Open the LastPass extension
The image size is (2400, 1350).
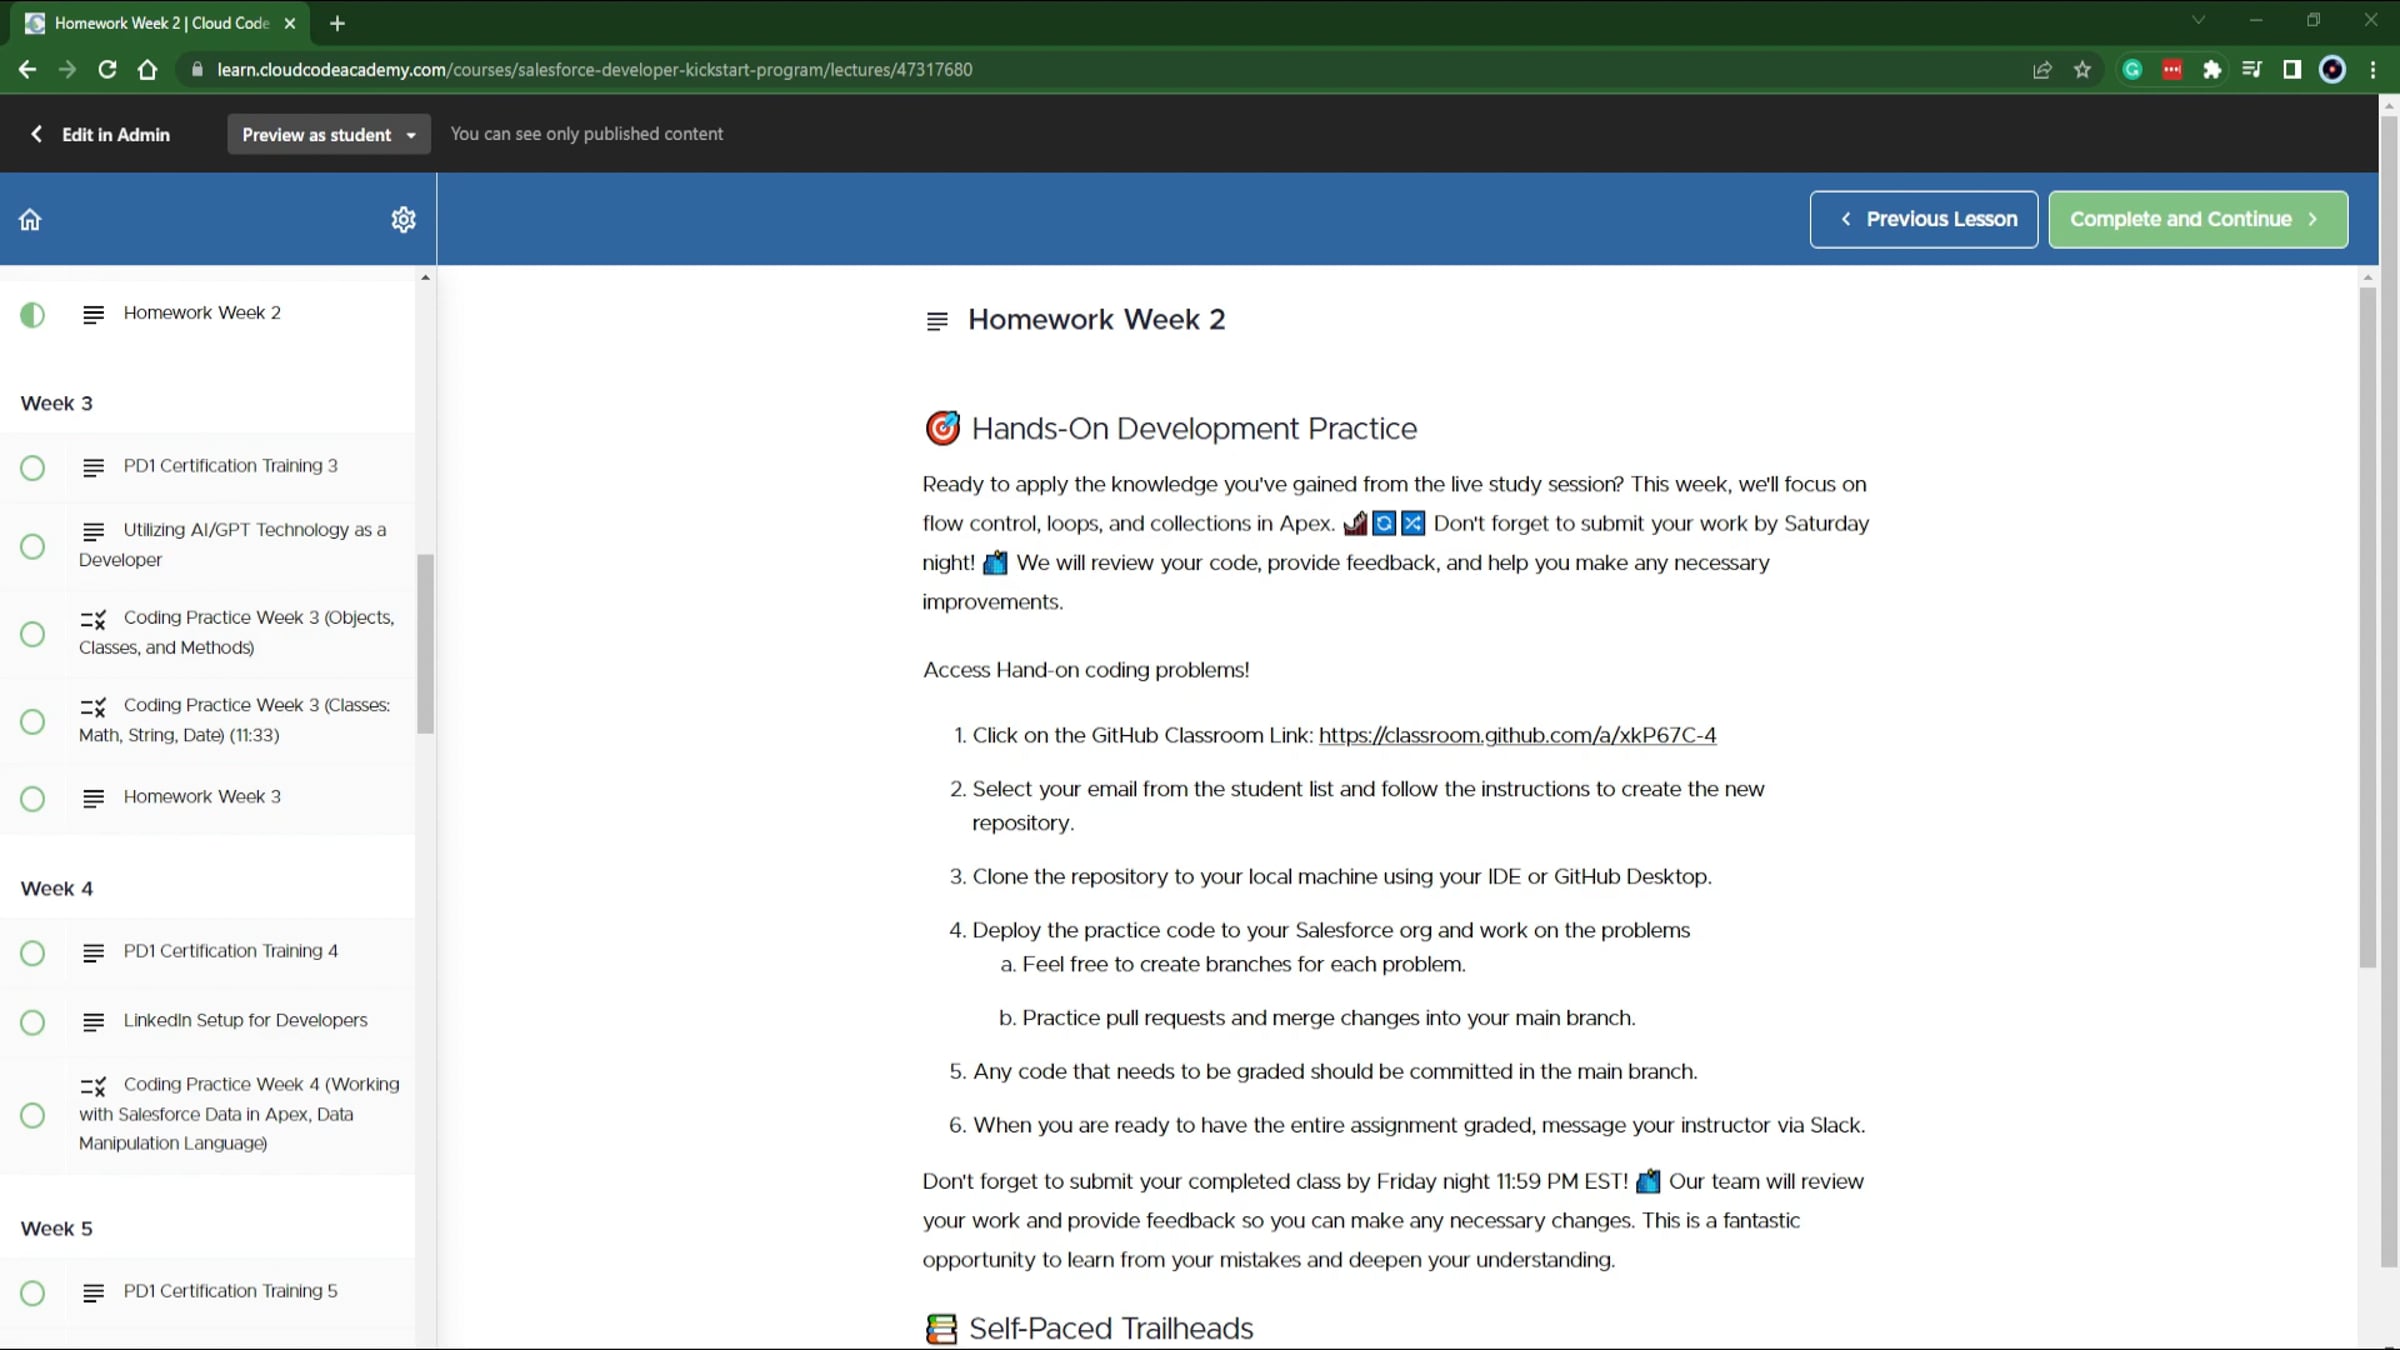2172,69
